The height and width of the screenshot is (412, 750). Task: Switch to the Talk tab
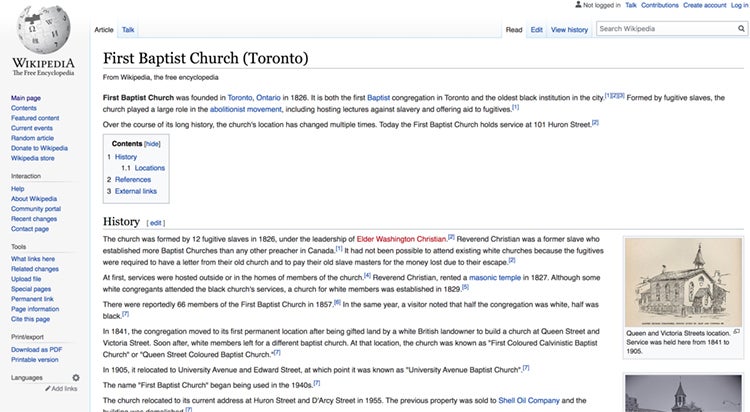coord(129,30)
